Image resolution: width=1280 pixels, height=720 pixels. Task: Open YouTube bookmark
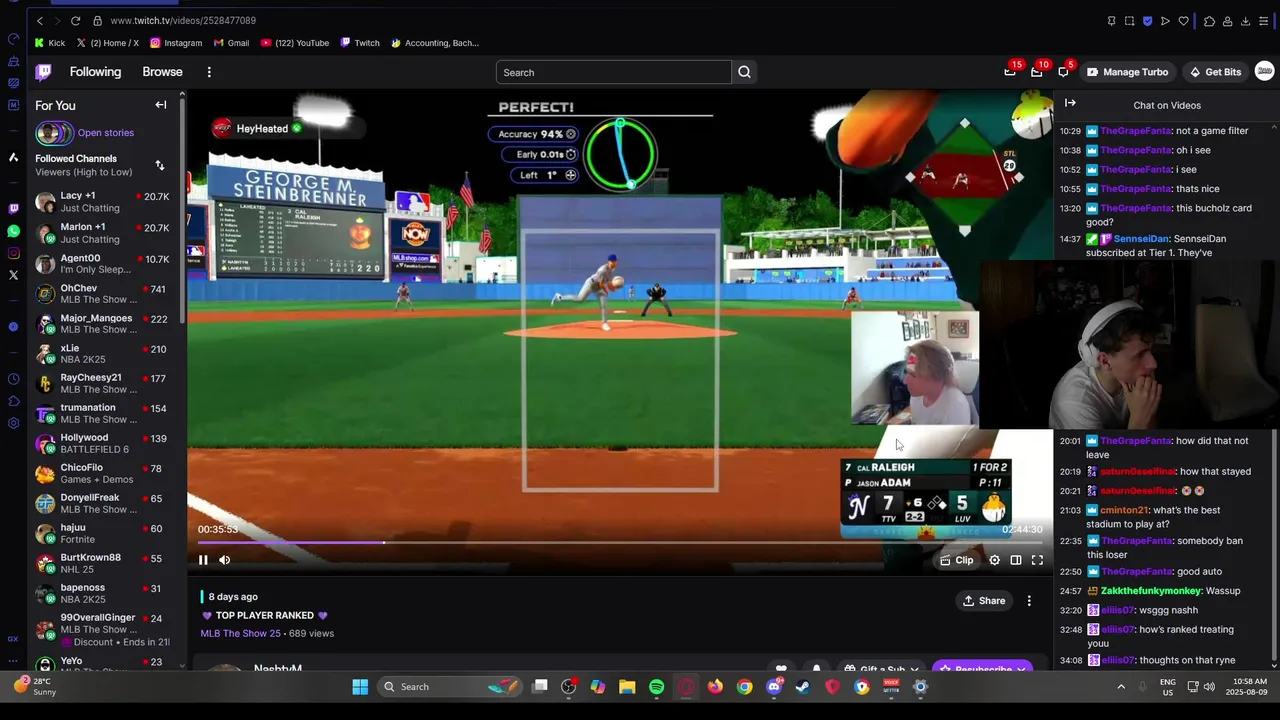295,43
